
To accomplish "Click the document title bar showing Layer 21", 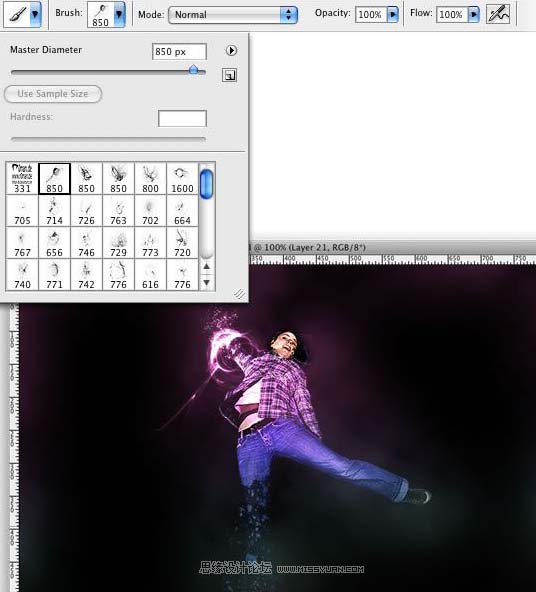I will [x=392, y=247].
